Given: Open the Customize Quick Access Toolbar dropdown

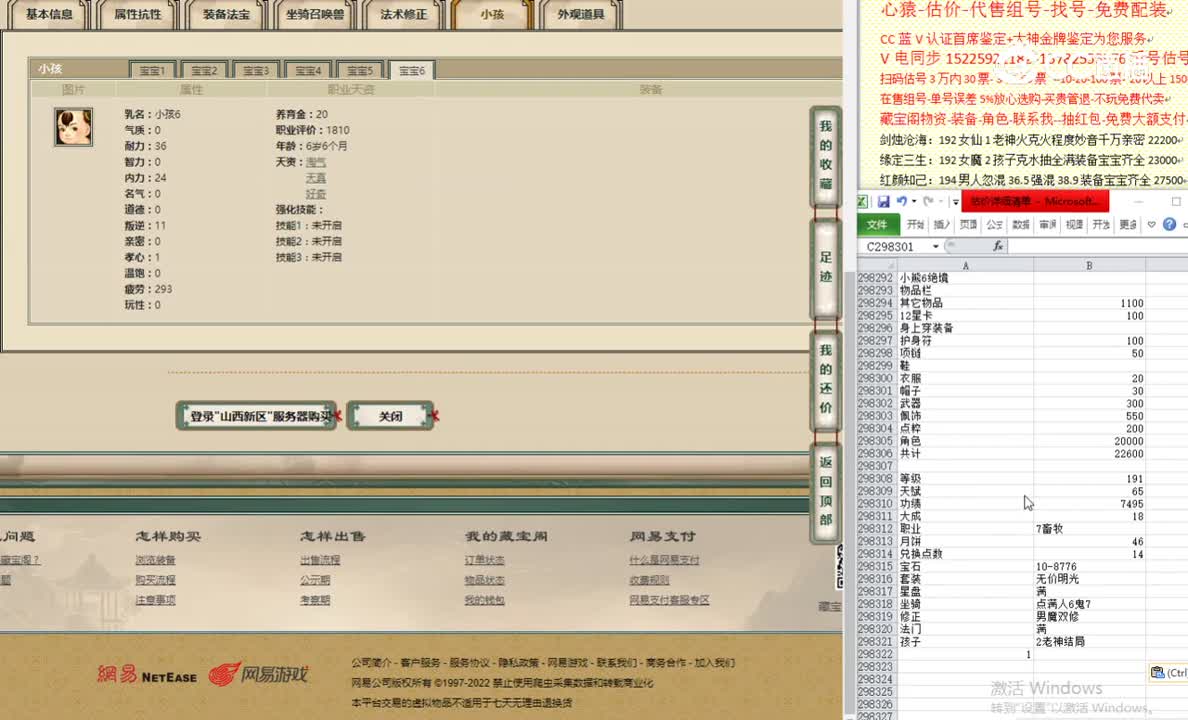Looking at the screenshot, I should coord(955,201).
